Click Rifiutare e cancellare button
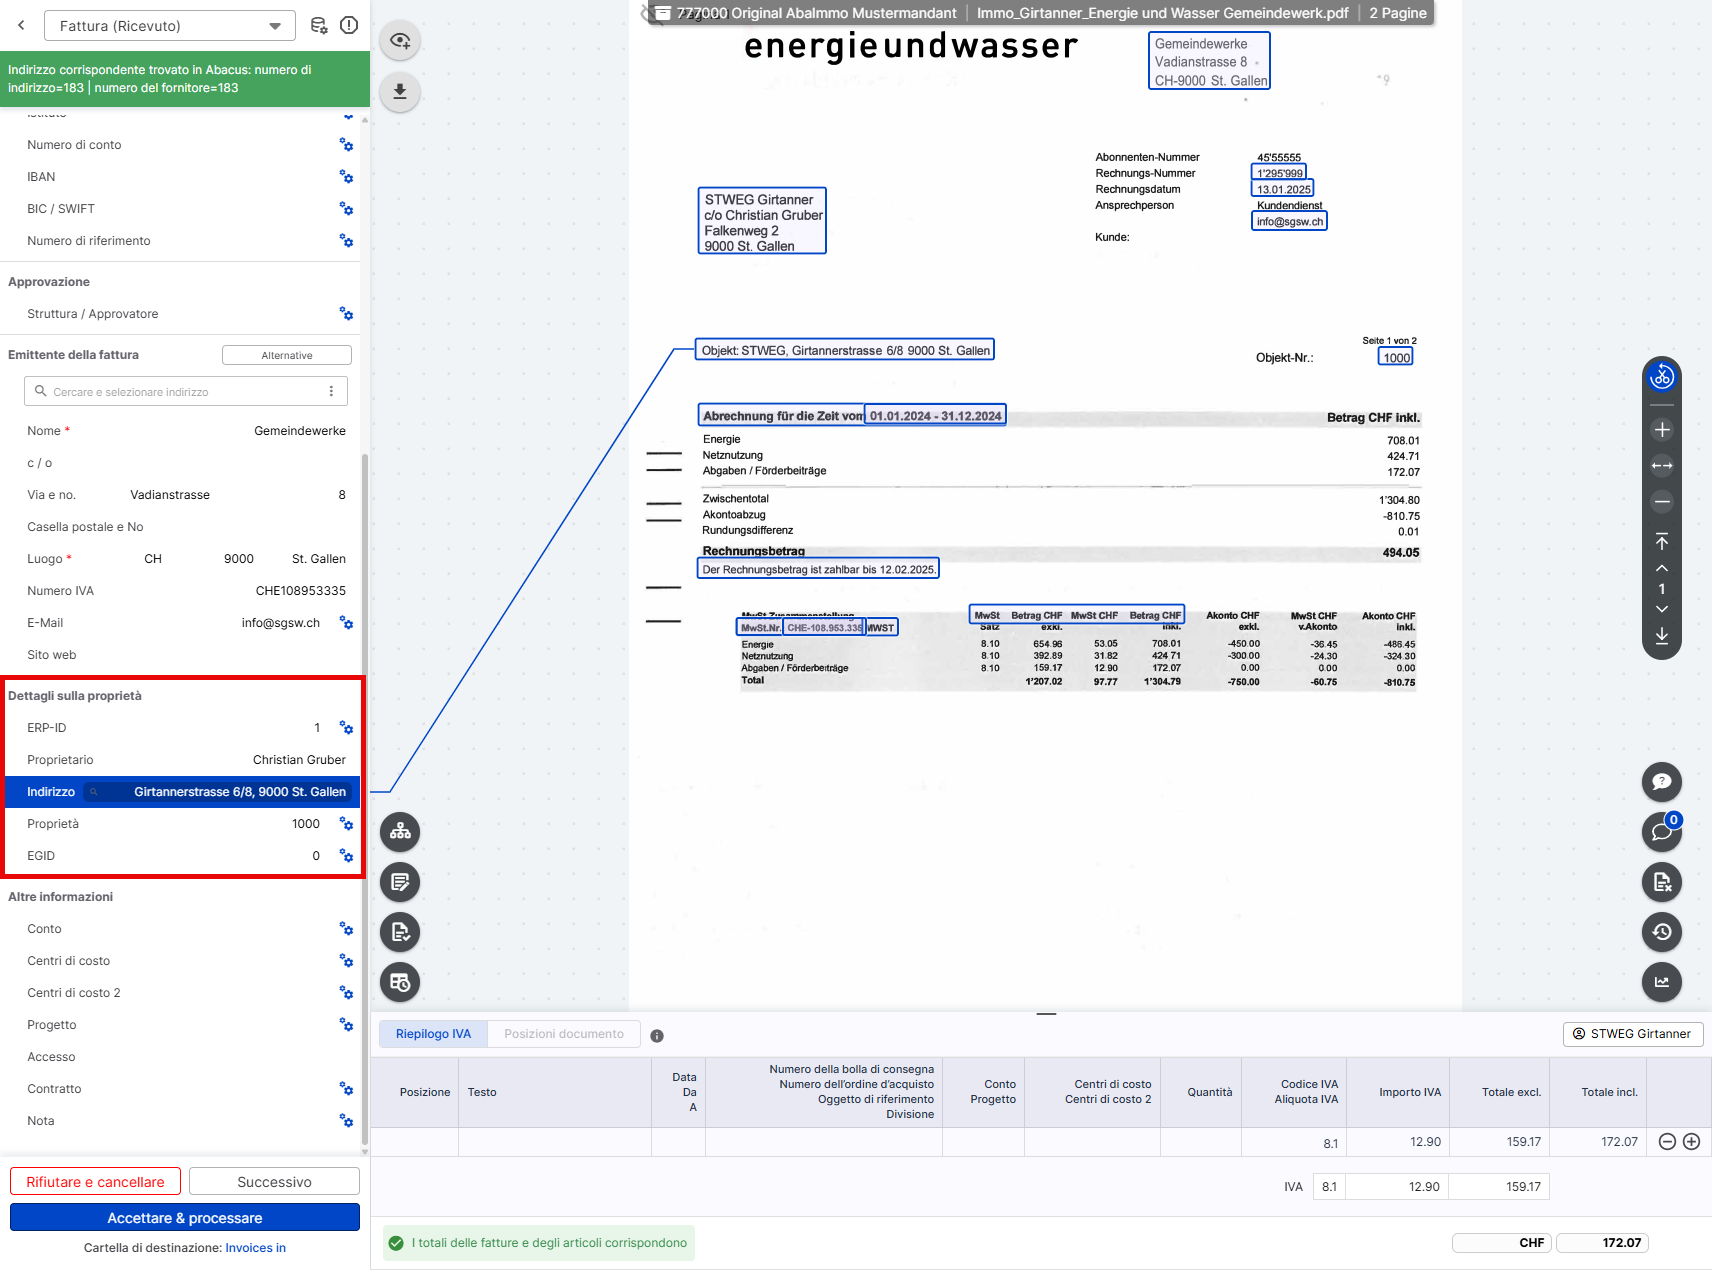The width and height of the screenshot is (1712, 1270). click(95, 1182)
